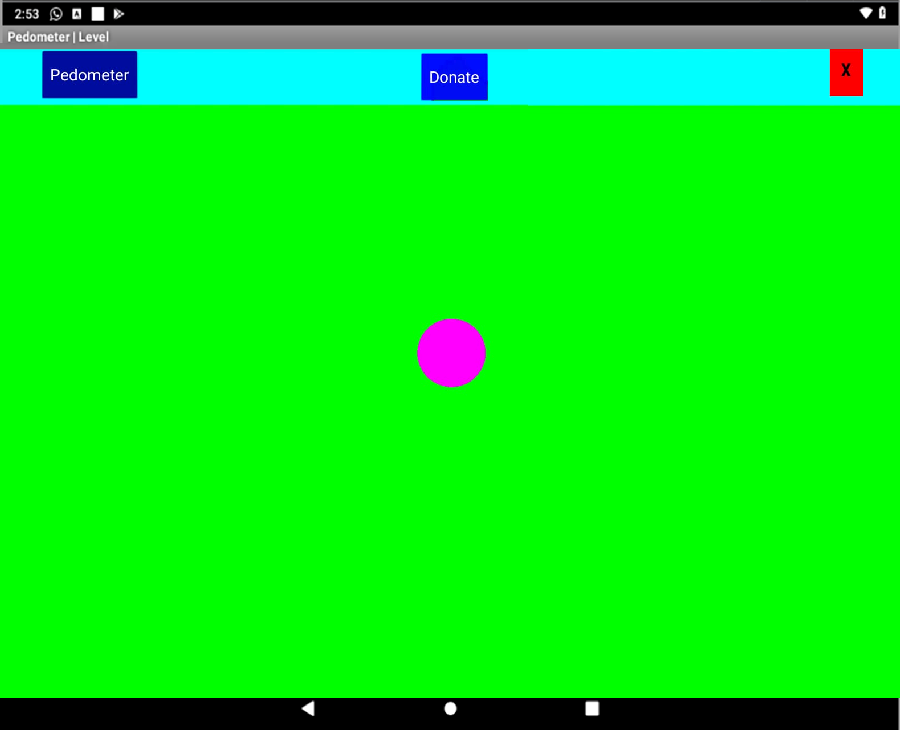Close the app with red X button

846,72
